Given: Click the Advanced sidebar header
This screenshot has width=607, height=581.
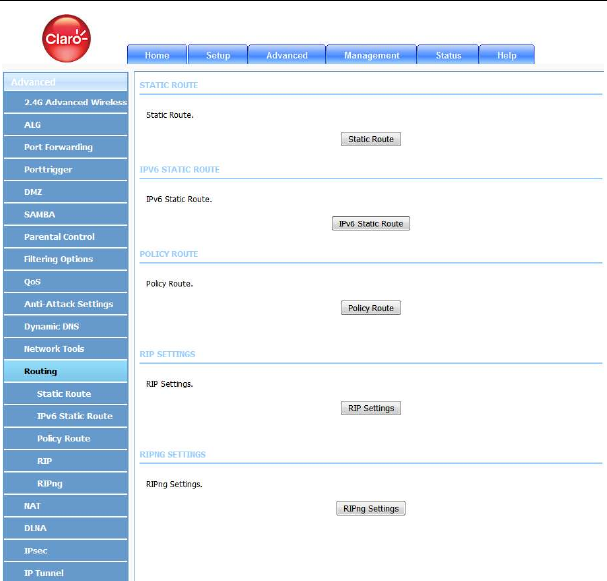Looking at the screenshot, I should (x=65, y=82).
